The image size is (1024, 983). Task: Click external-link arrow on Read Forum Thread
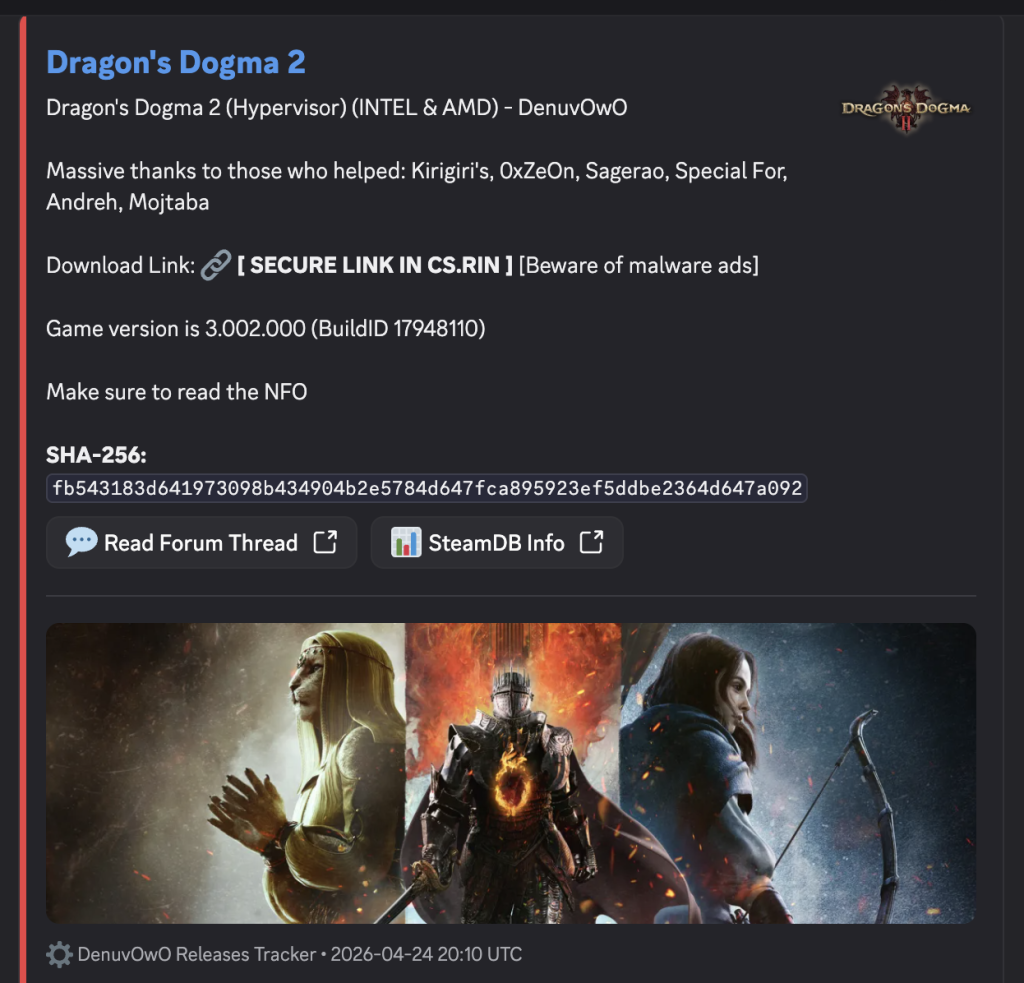325,542
